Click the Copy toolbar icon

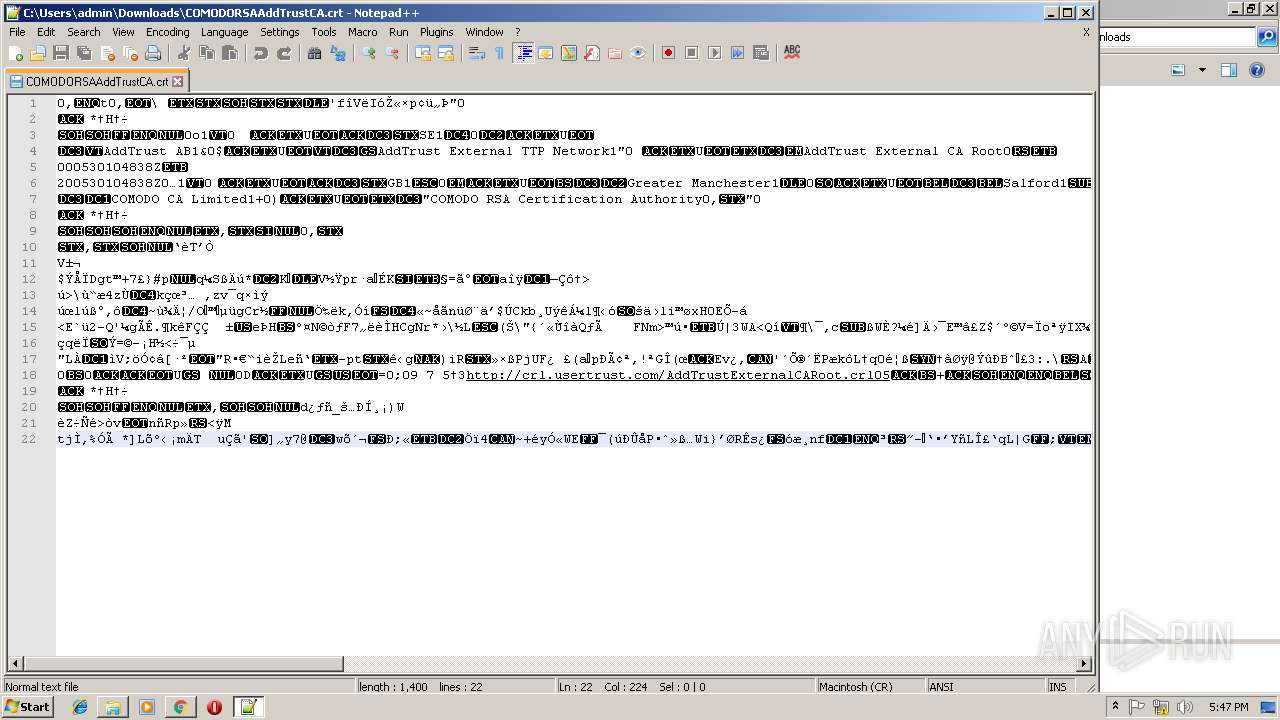click(x=207, y=53)
